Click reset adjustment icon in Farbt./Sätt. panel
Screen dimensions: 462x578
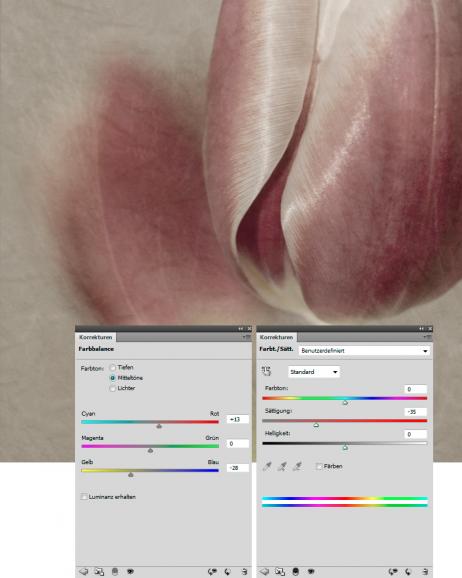[x=408, y=571]
